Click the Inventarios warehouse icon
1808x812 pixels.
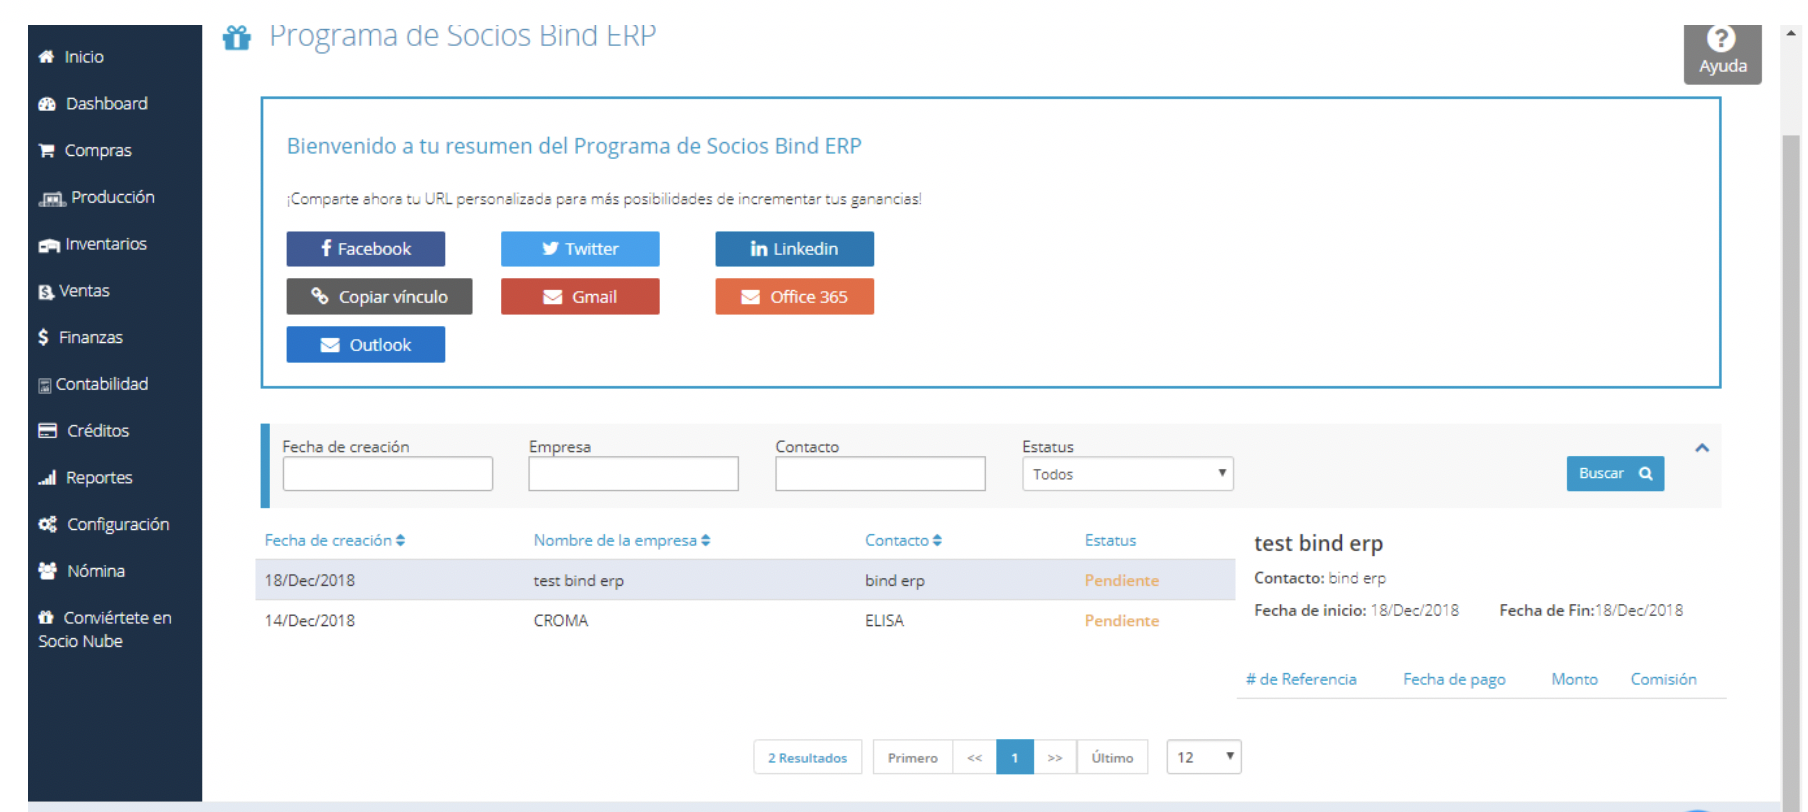click(x=49, y=245)
